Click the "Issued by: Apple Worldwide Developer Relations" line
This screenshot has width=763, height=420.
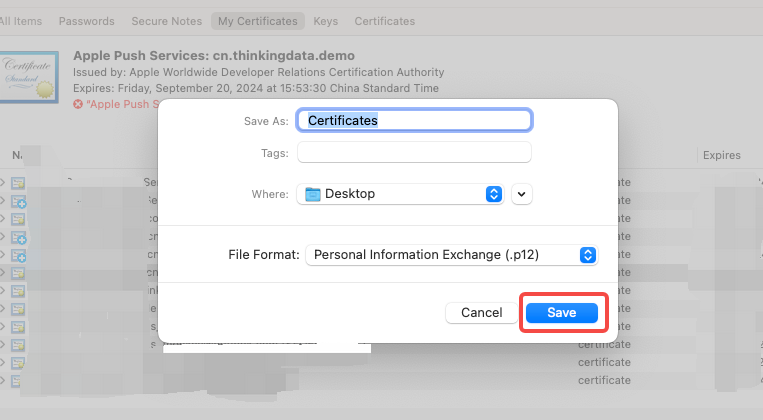258,72
